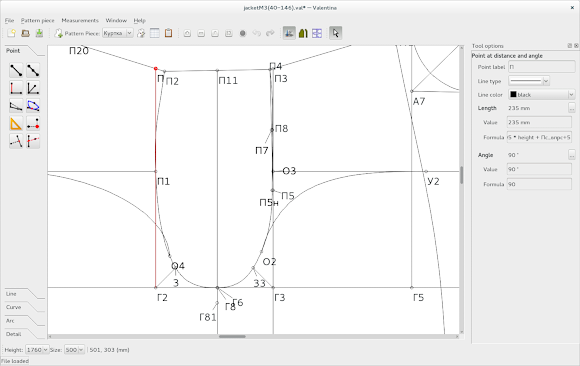Click point label Г5 on canvas
This screenshot has height=366, width=580.
[x=418, y=298]
